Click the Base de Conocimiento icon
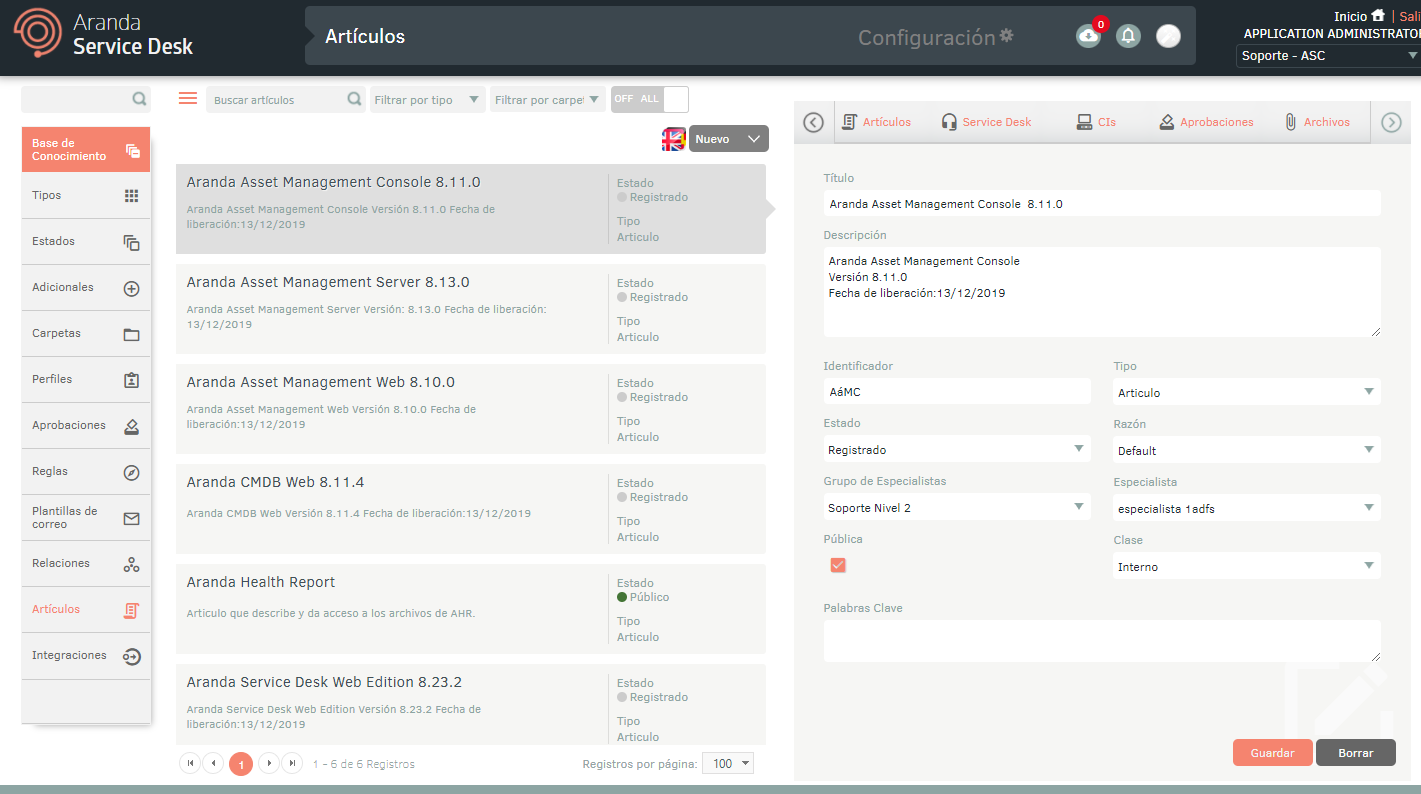 [133, 151]
